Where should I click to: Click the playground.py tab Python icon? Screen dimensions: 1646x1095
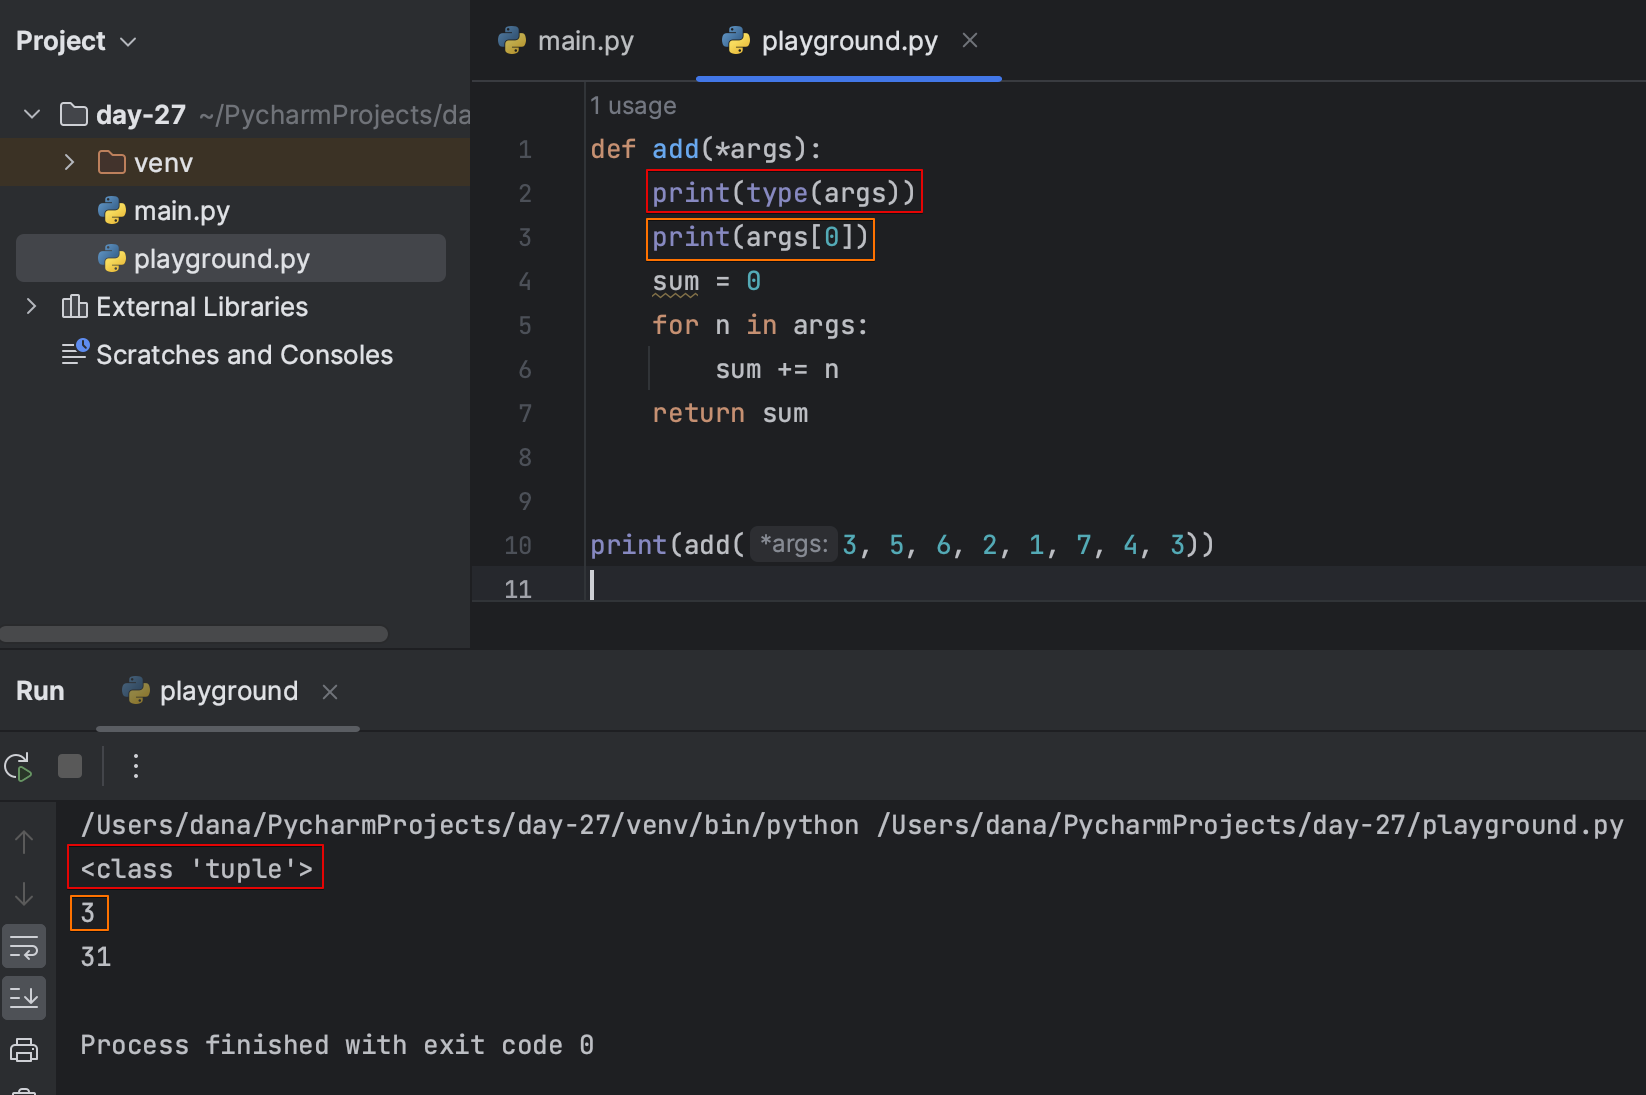[x=736, y=41]
